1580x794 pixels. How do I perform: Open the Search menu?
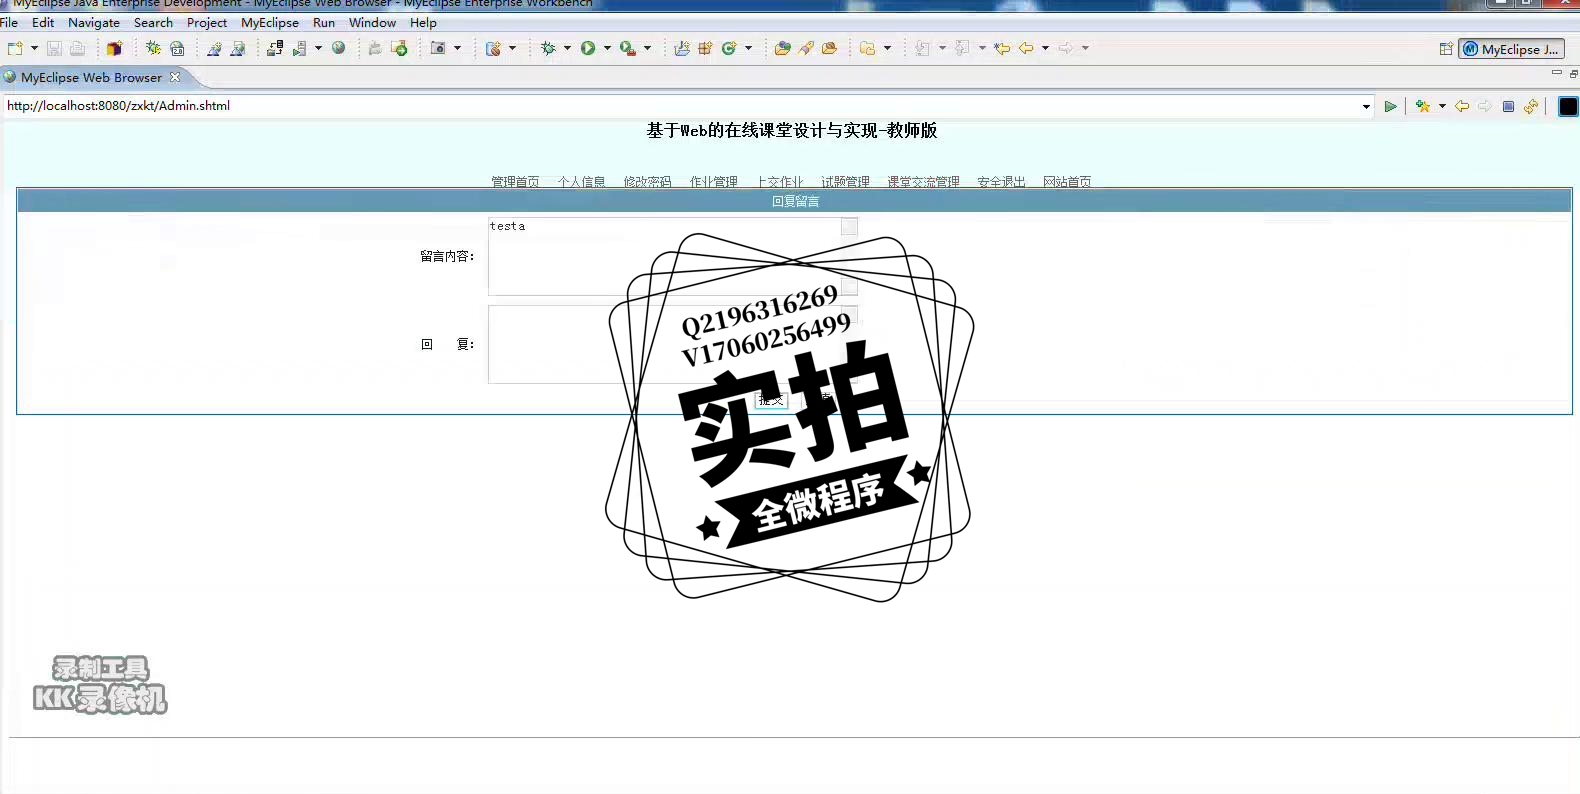[153, 22]
